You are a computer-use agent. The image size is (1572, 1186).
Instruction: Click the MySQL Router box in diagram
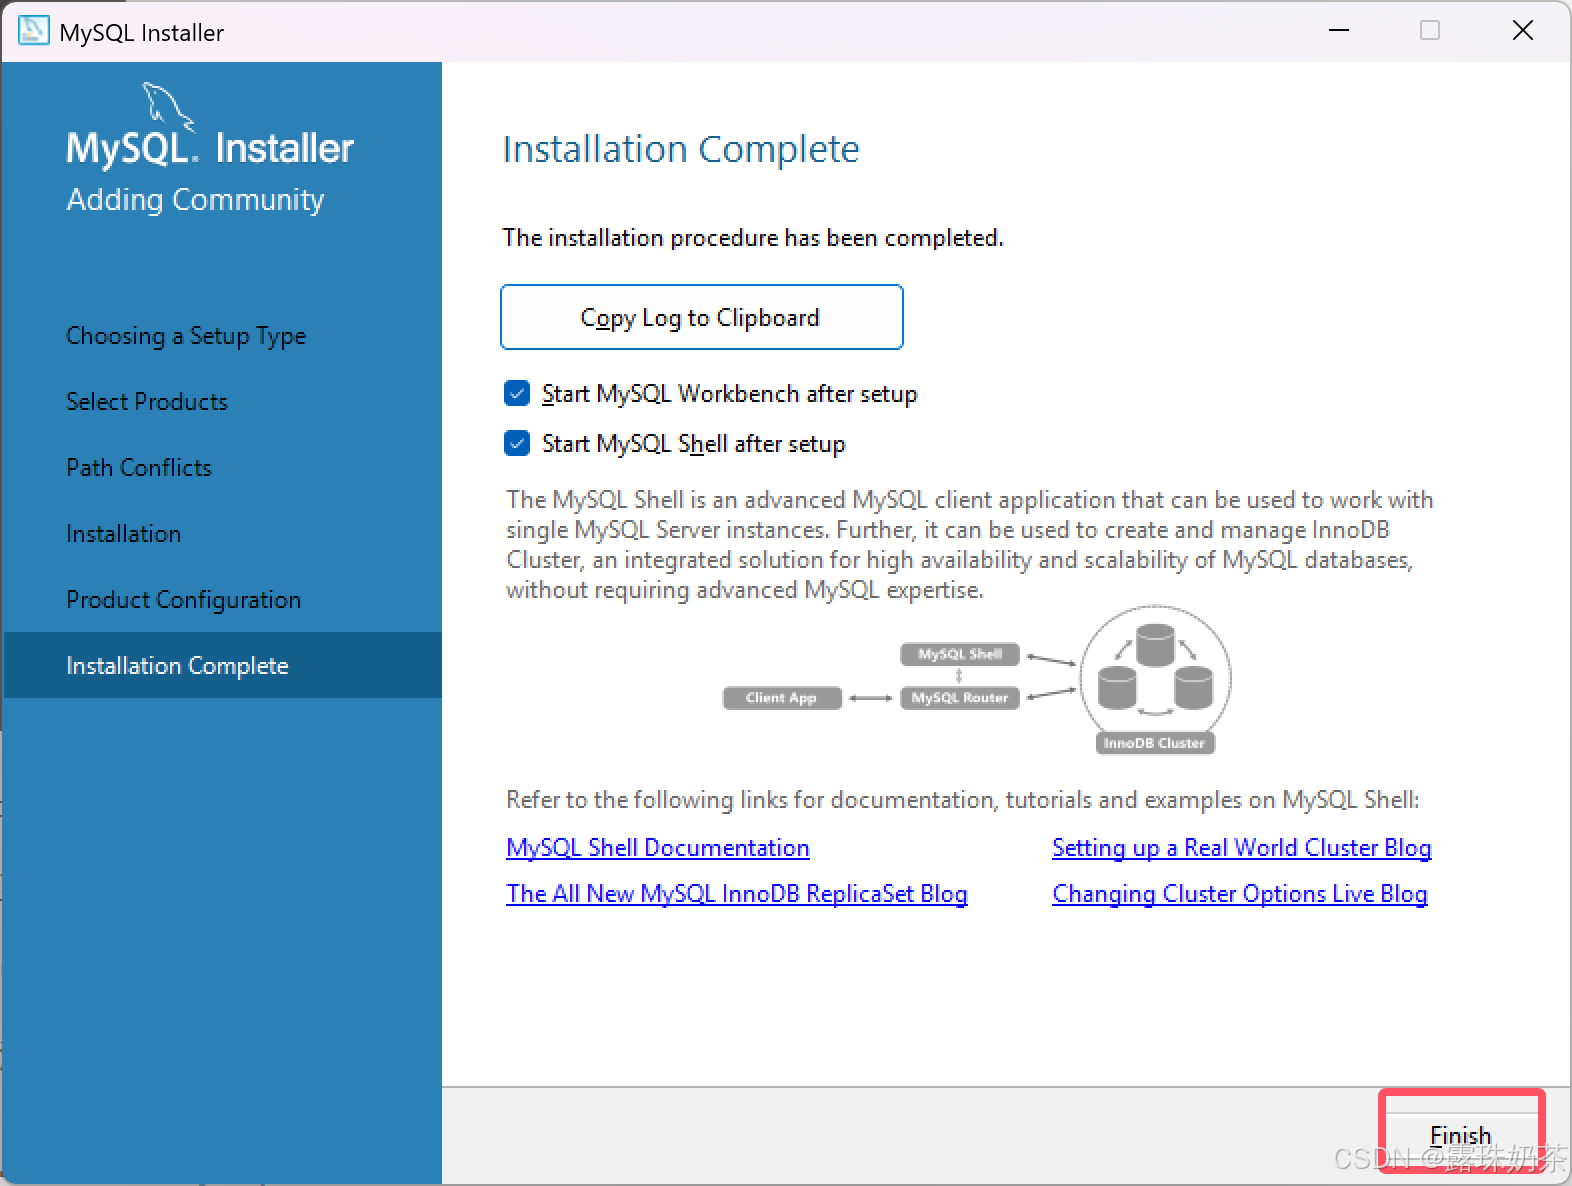pos(960,698)
